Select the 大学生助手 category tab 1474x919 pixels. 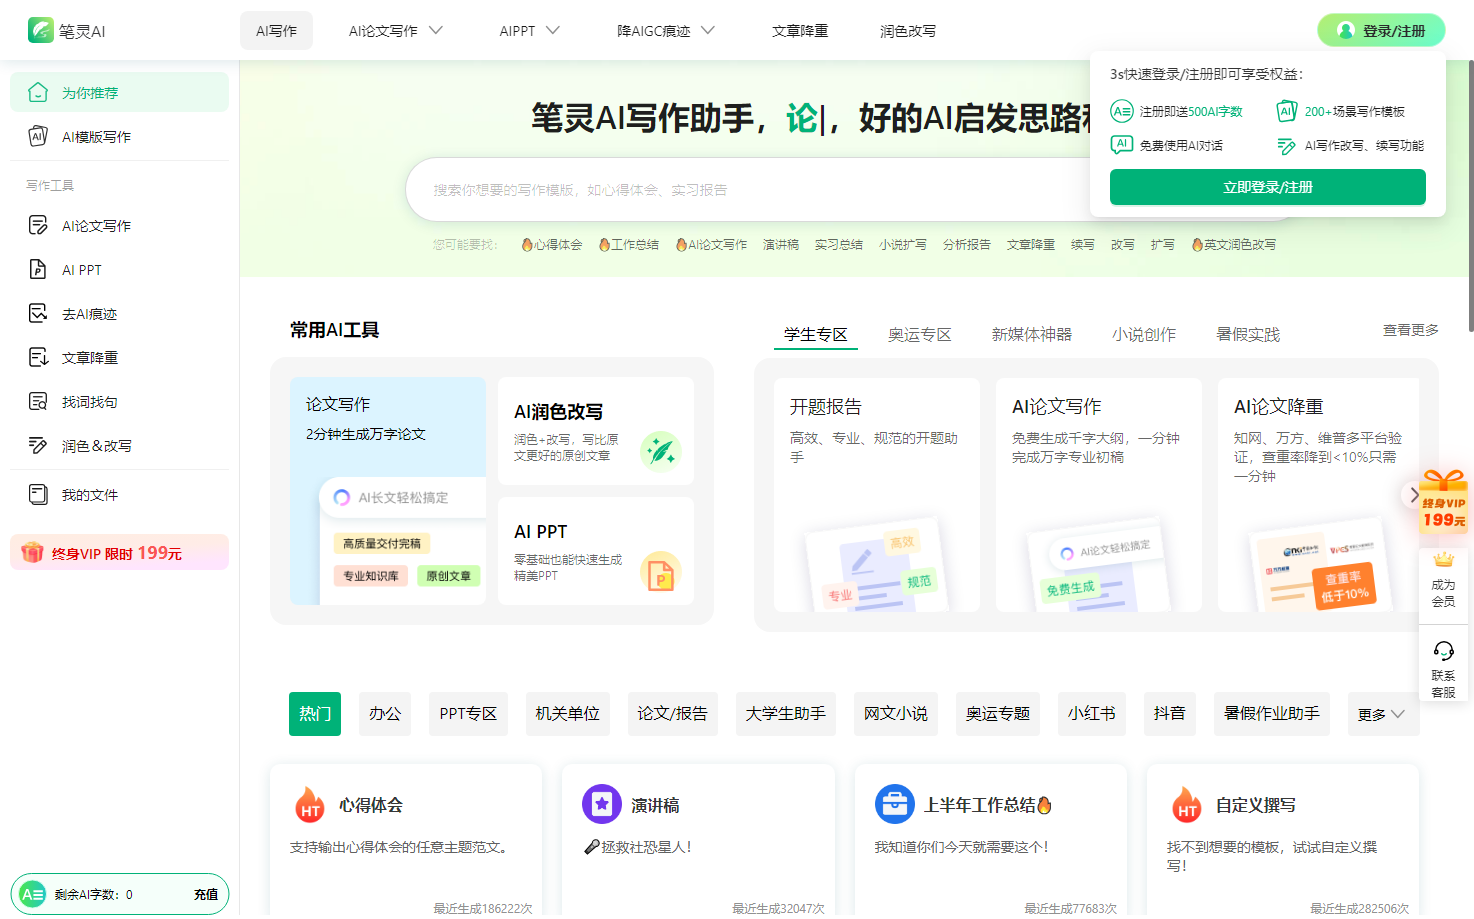786,714
